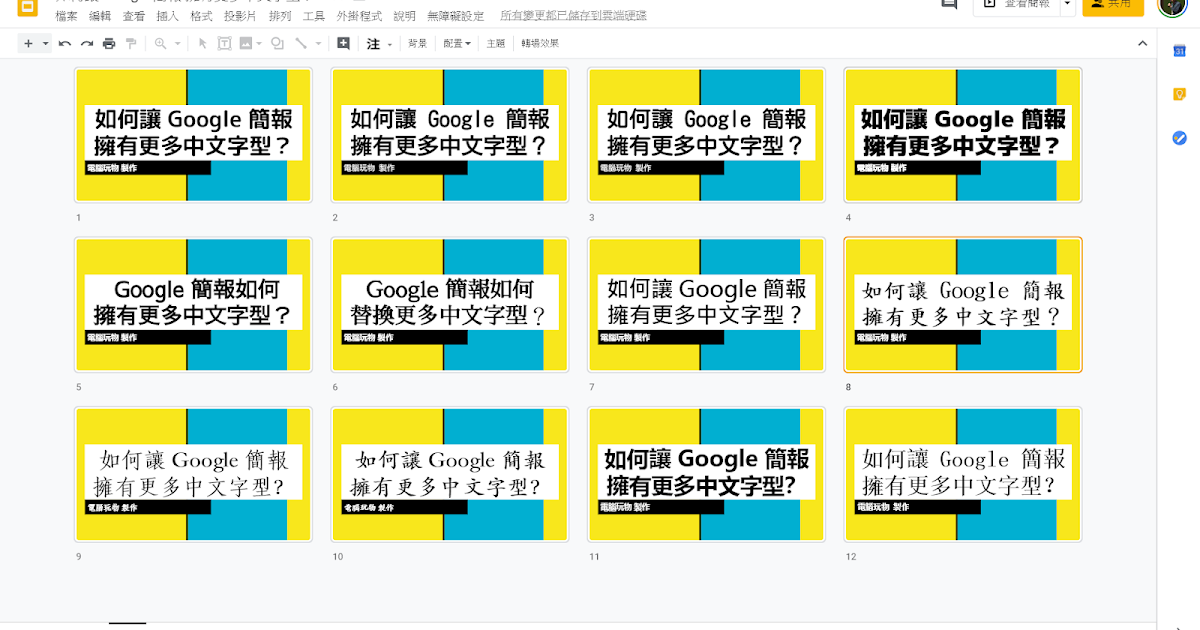Open the 投影片 menu
This screenshot has width=1200, height=630.
[x=240, y=16]
